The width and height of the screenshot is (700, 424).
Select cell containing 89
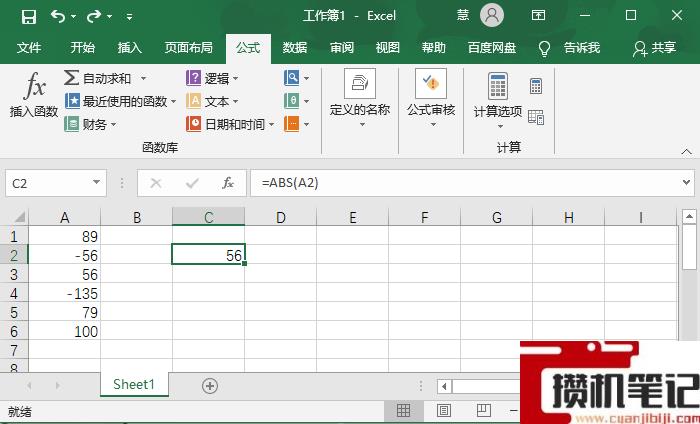coord(65,236)
